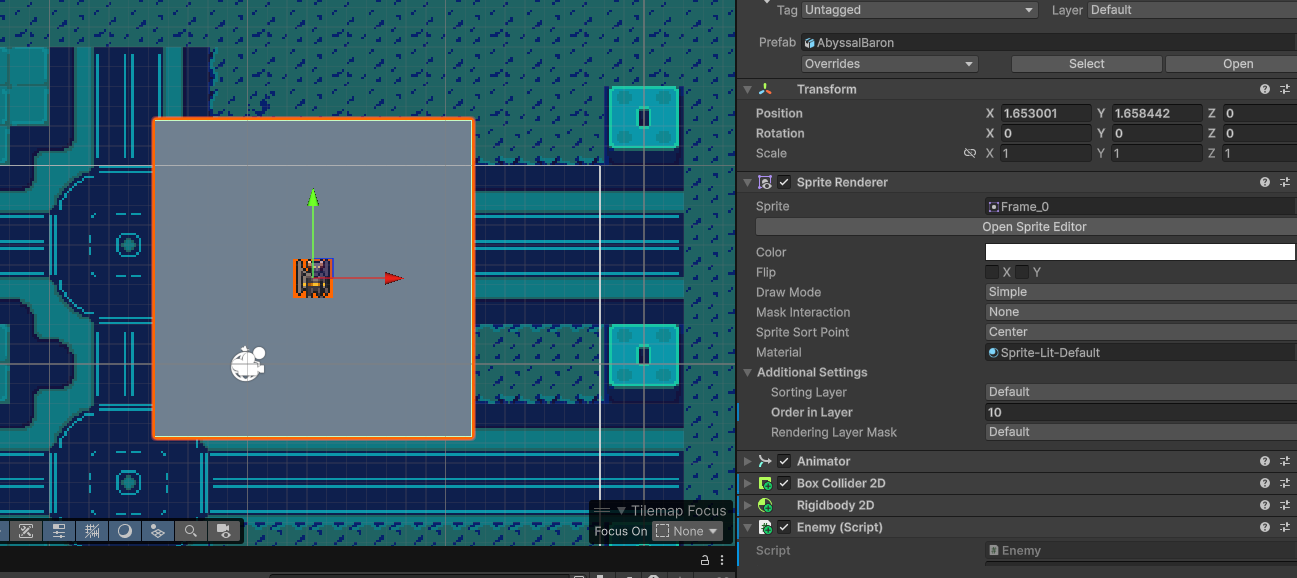Disable the Enemy (Script) component checkbox
Image resolution: width=1297 pixels, height=578 pixels.
tap(784, 527)
